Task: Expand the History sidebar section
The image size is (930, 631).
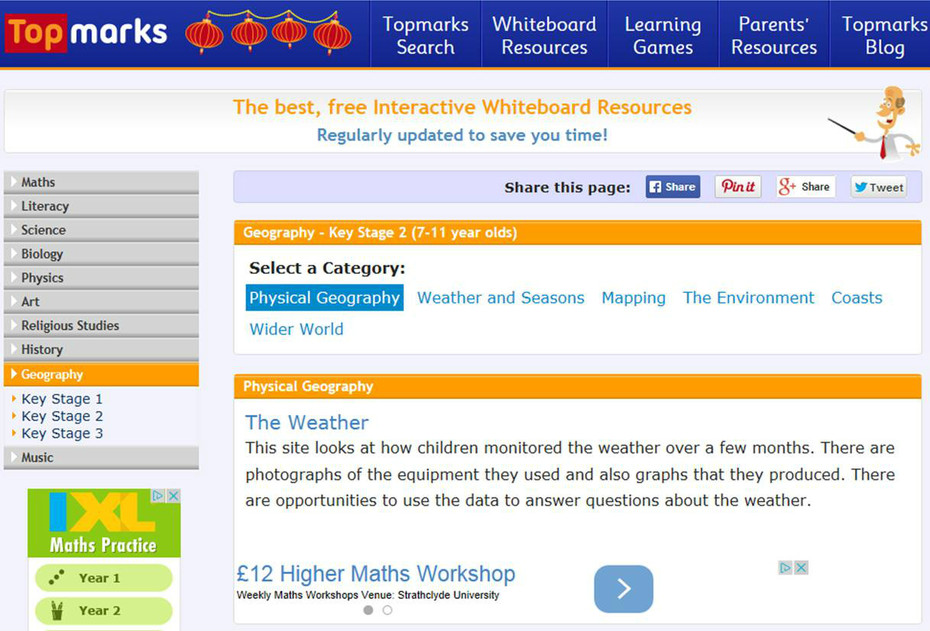Action: pyautogui.click(x=101, y=349)
